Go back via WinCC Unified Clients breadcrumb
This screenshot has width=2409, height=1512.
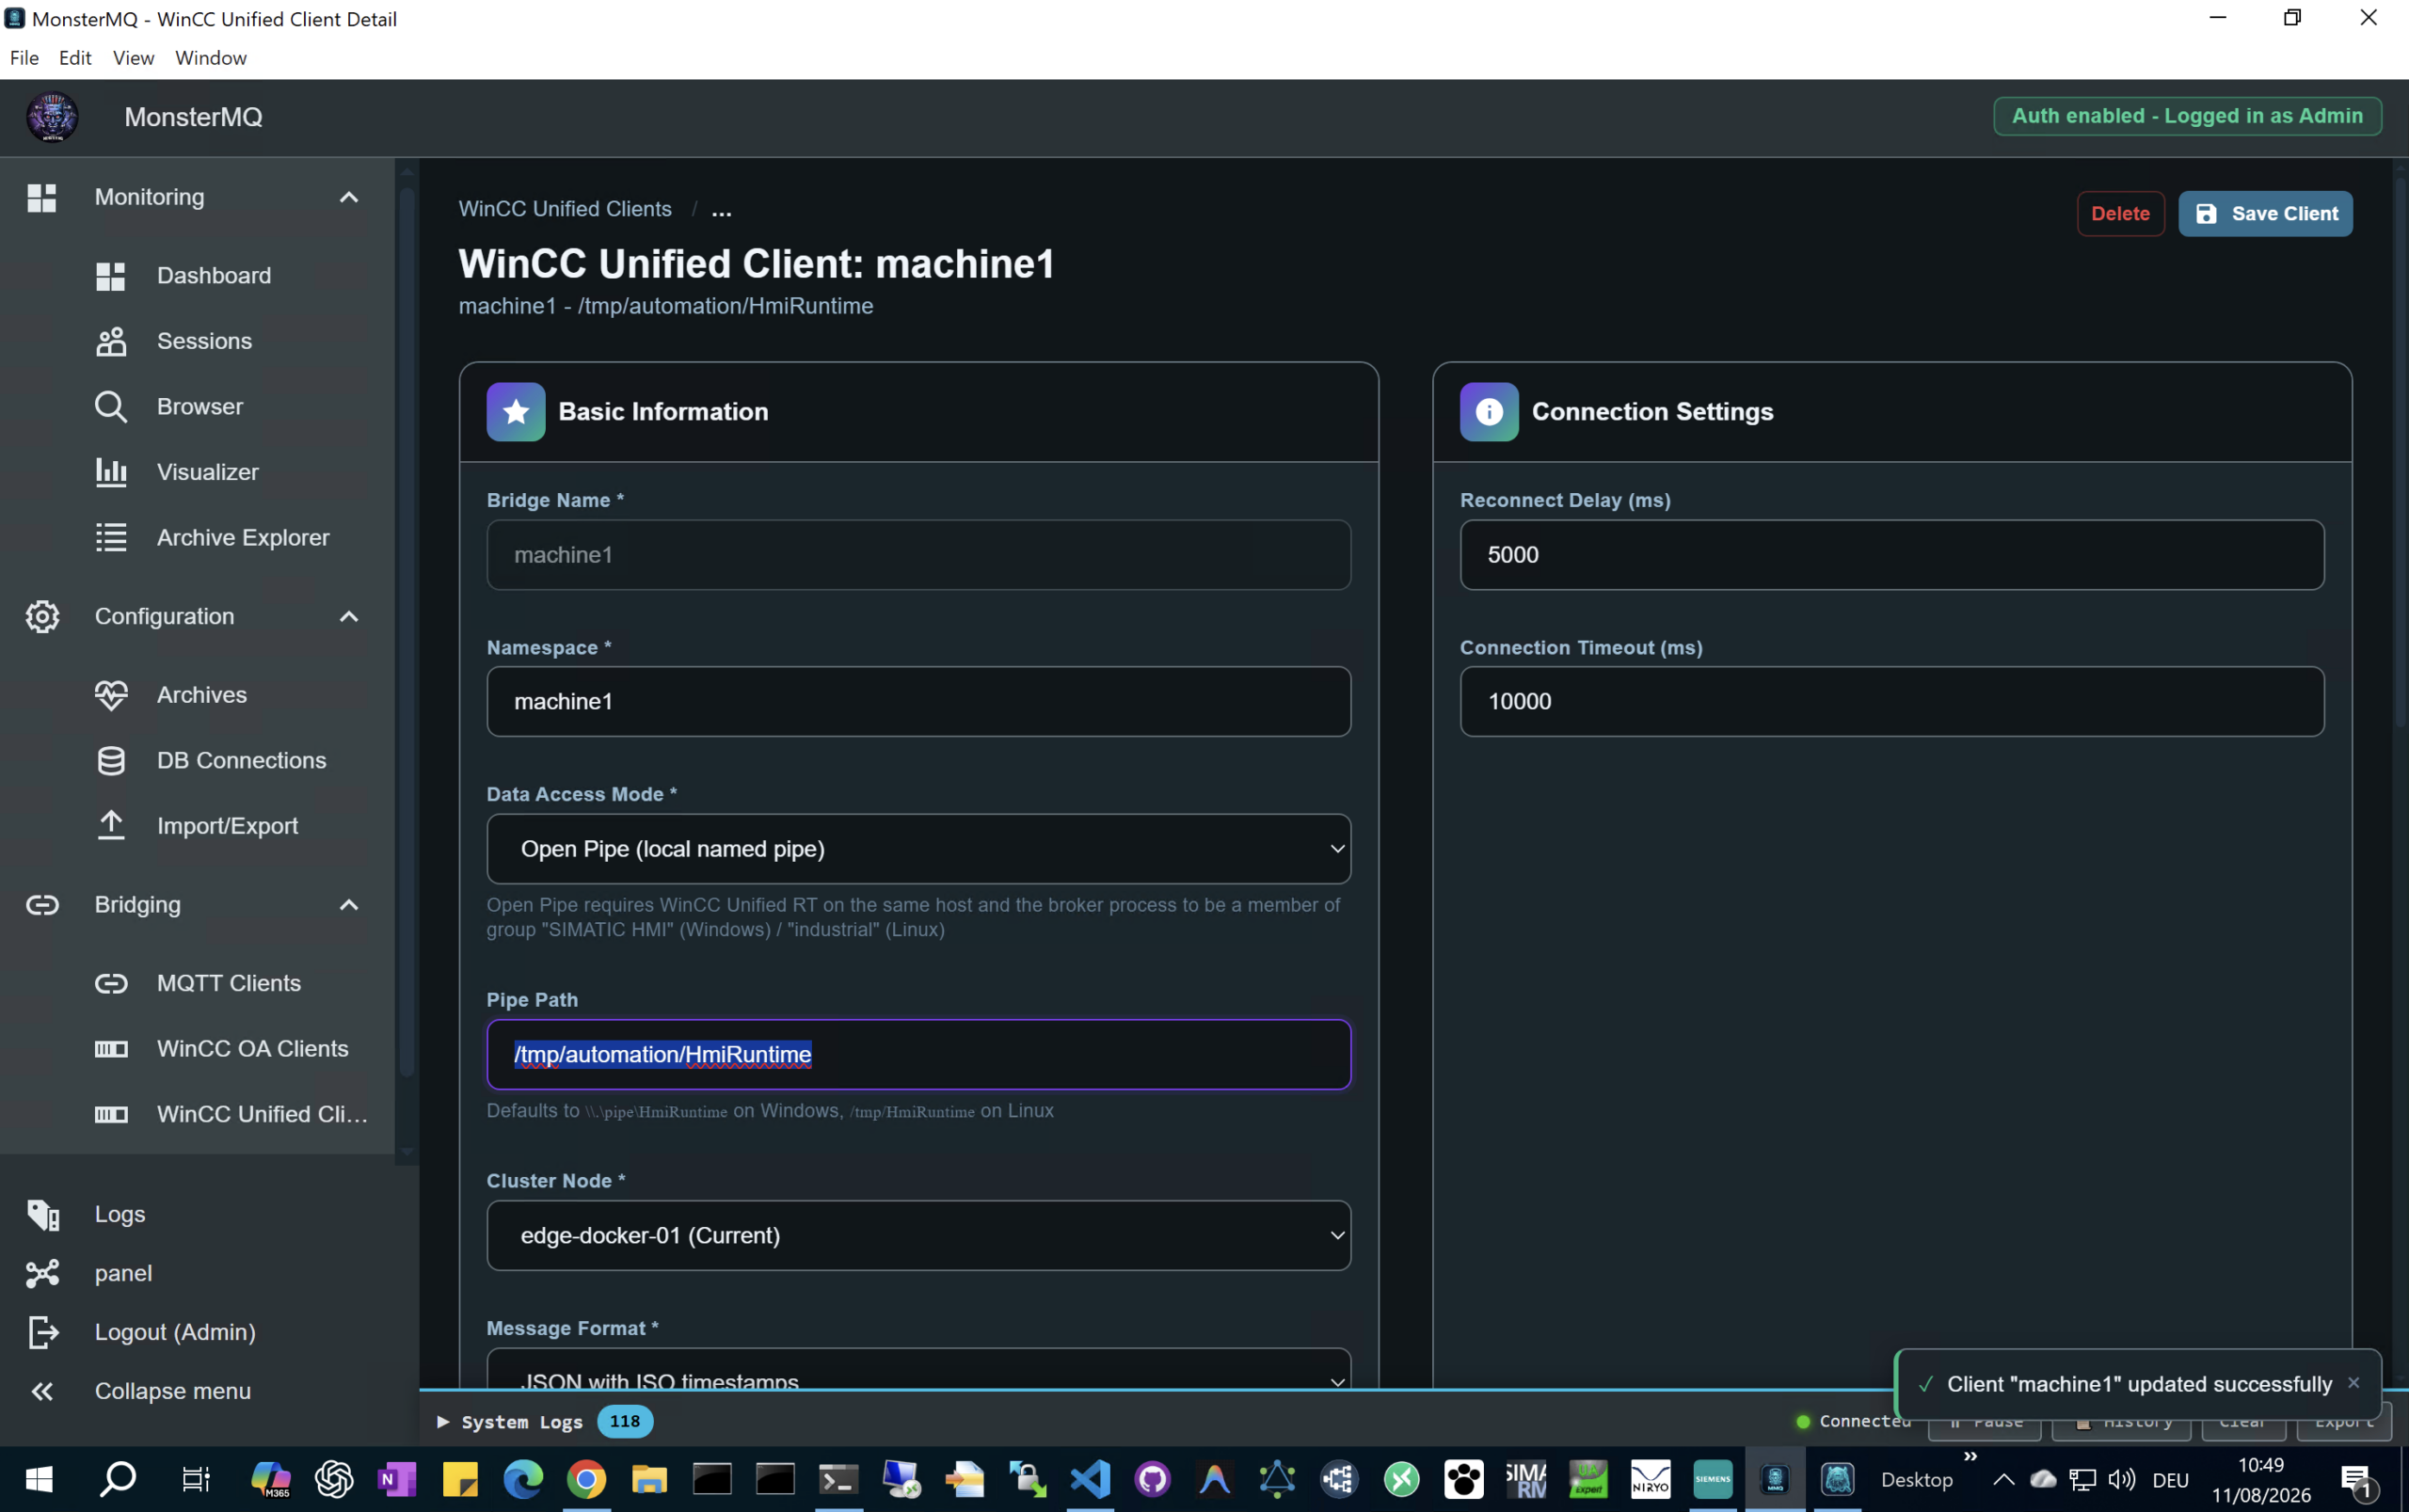click(x=565, y=209)
